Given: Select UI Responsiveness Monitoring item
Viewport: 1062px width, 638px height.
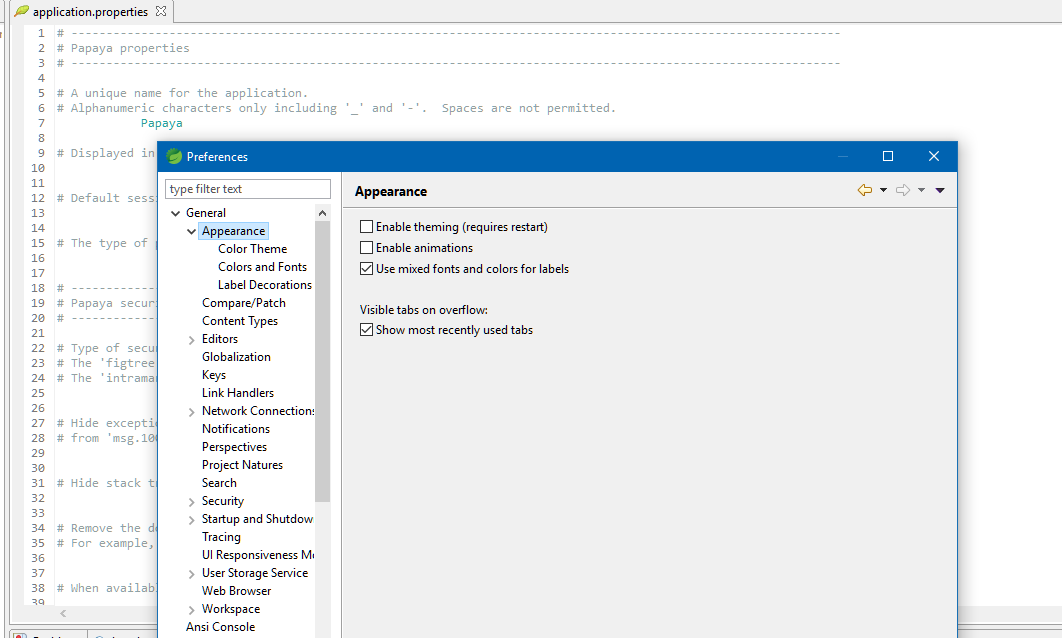Looking at the screenshot, I should pos(257,555).
